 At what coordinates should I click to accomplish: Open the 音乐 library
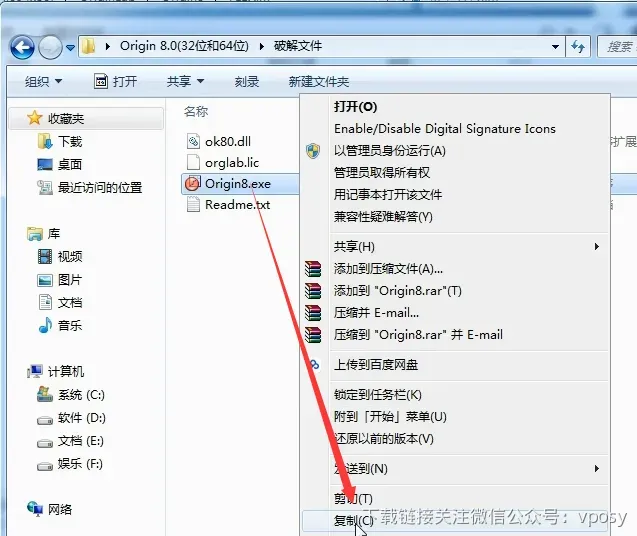coord(70,325)
